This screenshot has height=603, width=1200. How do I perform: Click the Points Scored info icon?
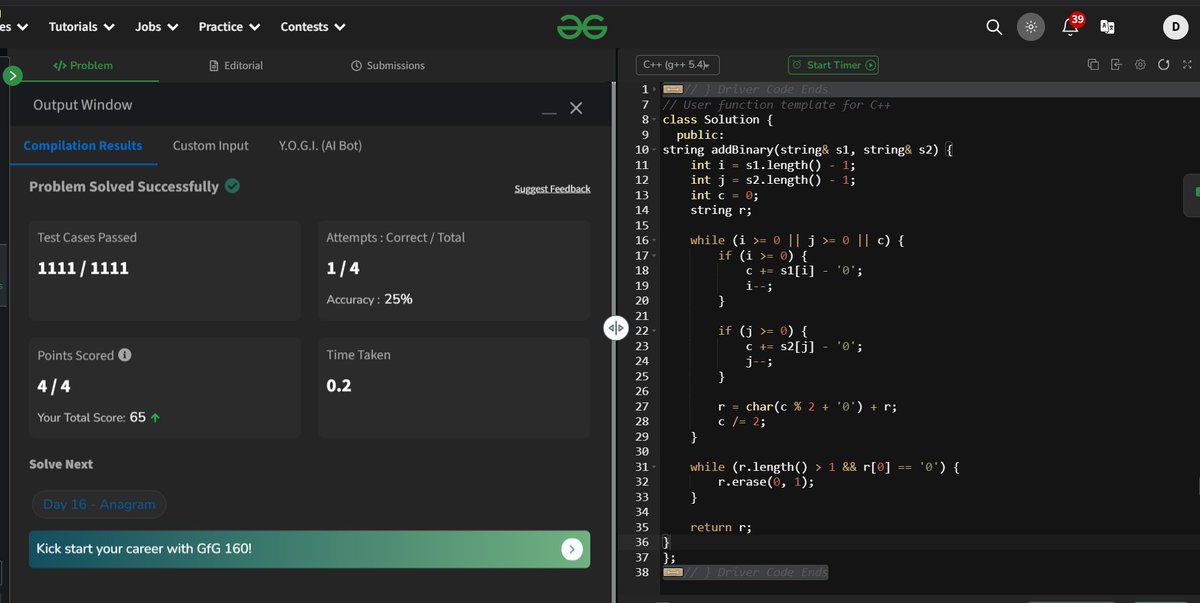125,355
